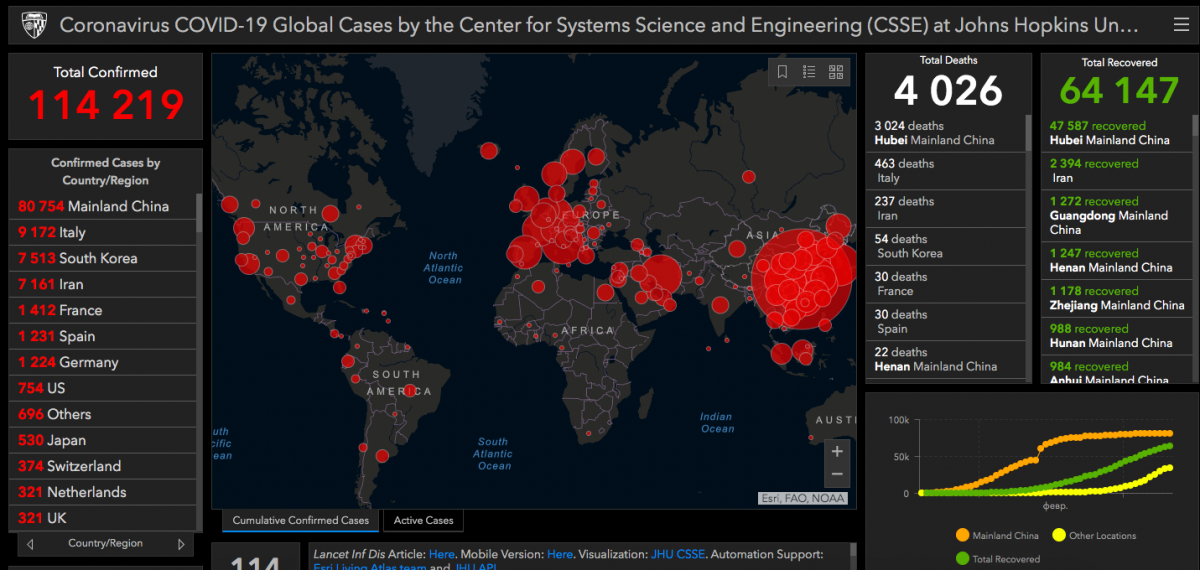This screenshot has width=1200, height=570.
Task: Select South Korea in confirmed cases list
Action: (103, 258)
